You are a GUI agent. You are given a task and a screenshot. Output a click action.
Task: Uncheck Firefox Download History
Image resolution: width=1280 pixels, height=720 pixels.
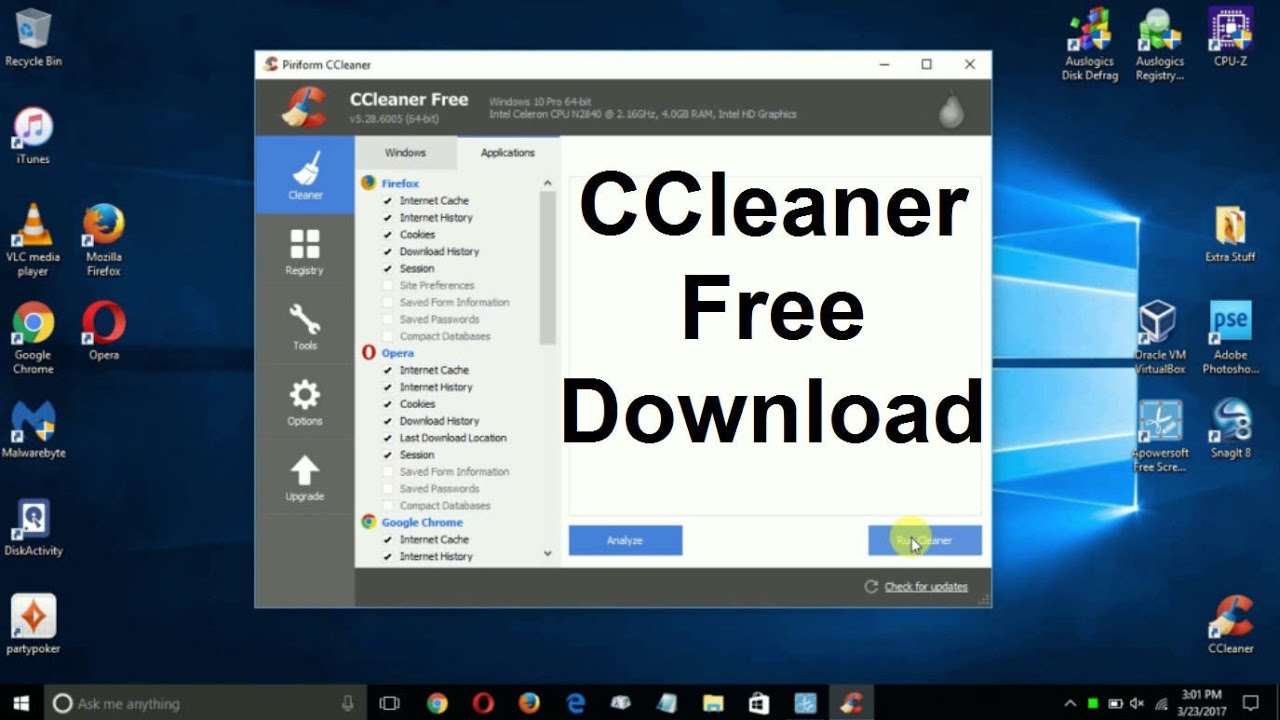coord(388,252)
